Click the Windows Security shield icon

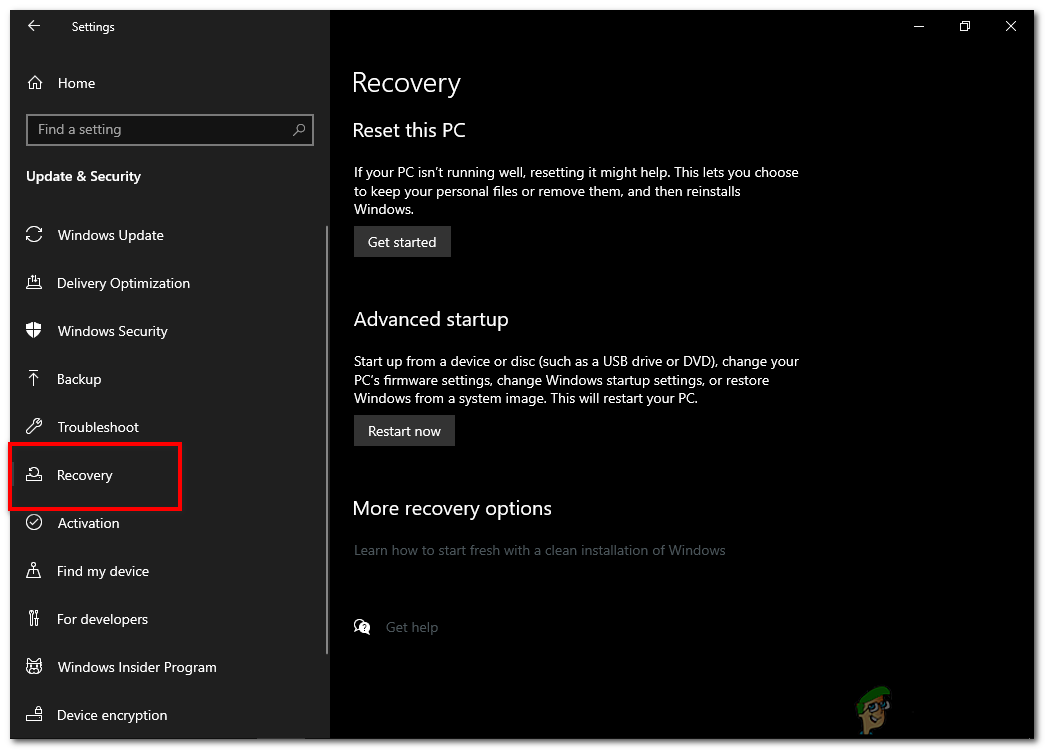pyautogui.click(x=34, y=331)
